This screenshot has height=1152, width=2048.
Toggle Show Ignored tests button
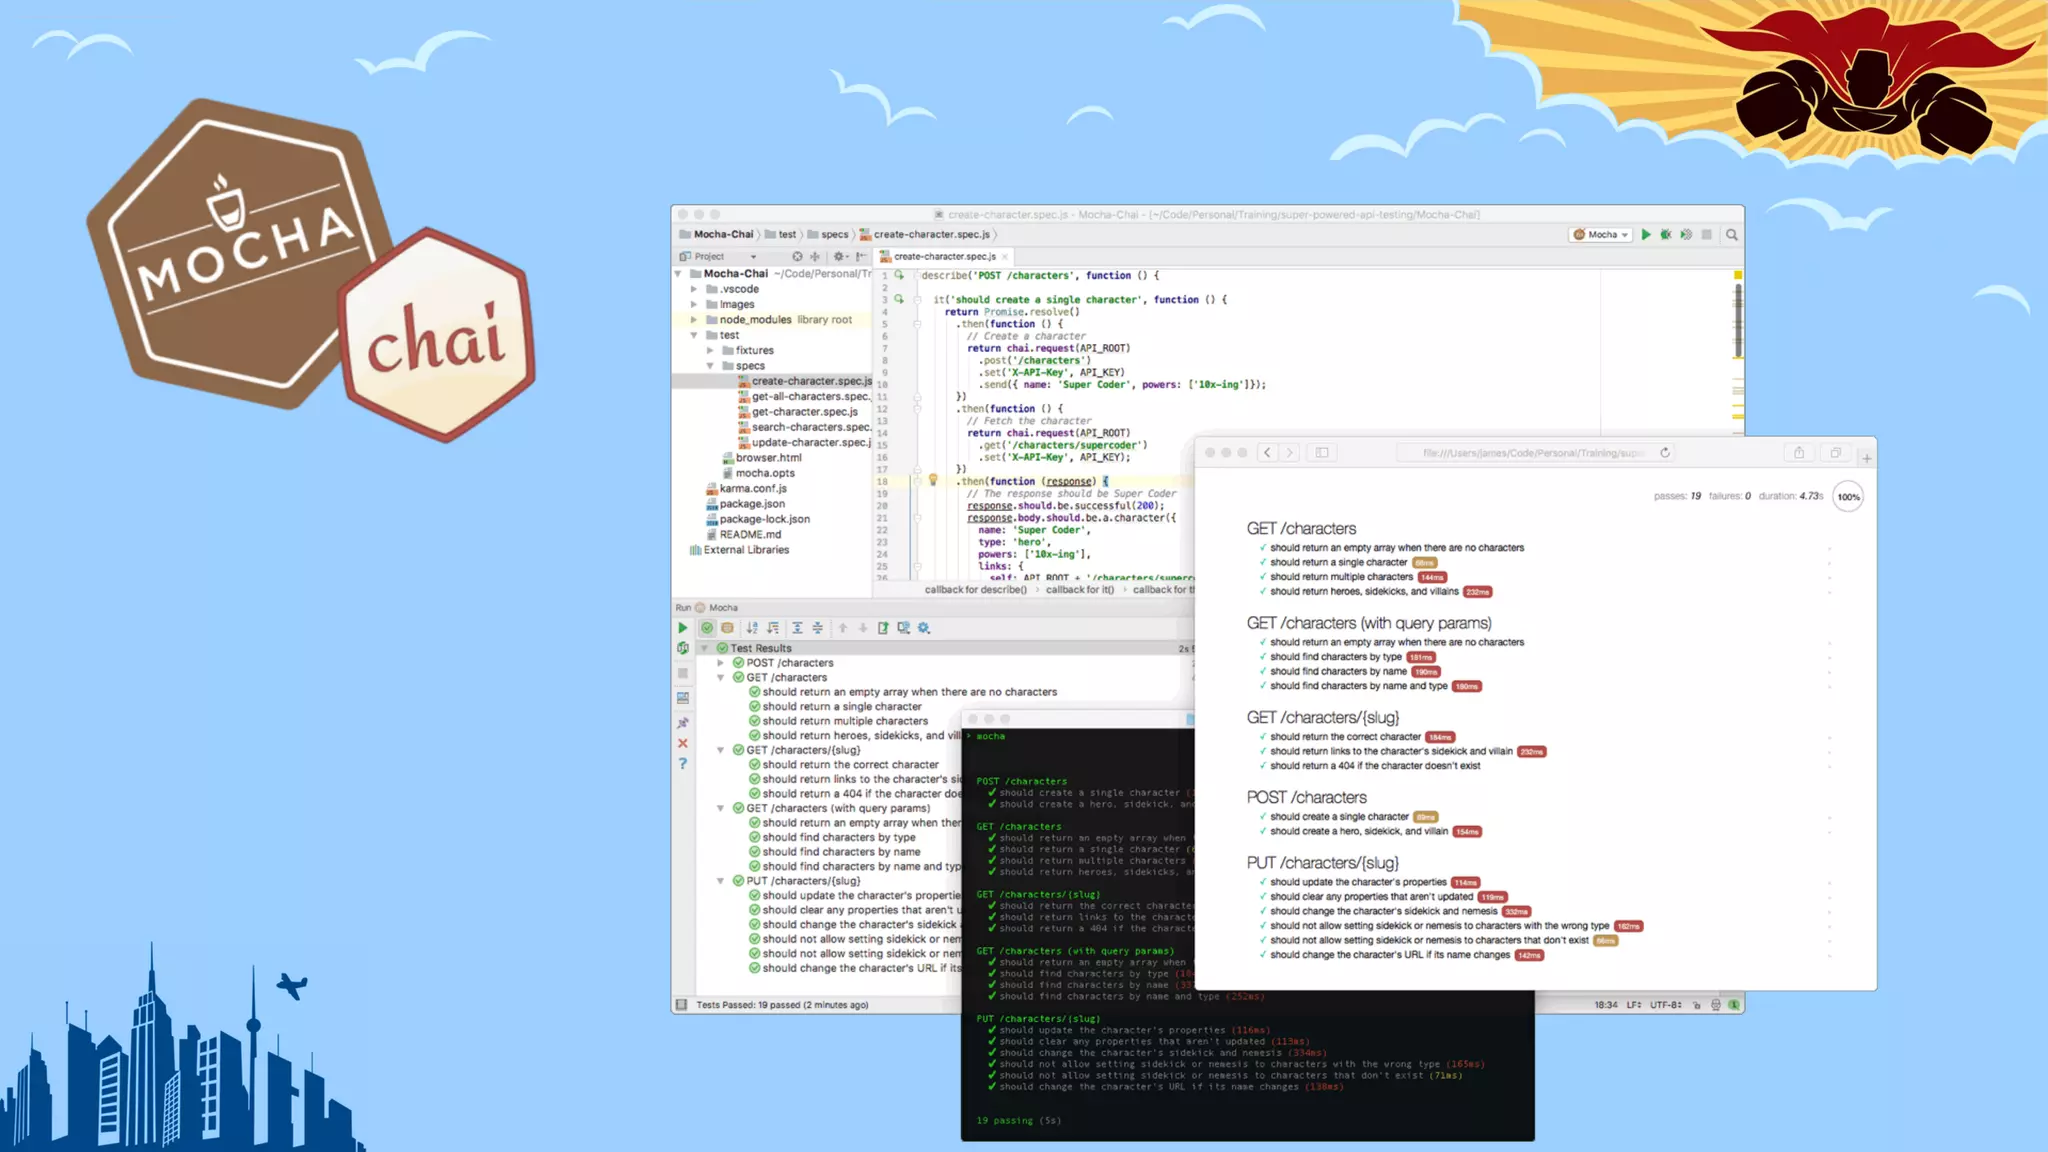click(727, 628)
